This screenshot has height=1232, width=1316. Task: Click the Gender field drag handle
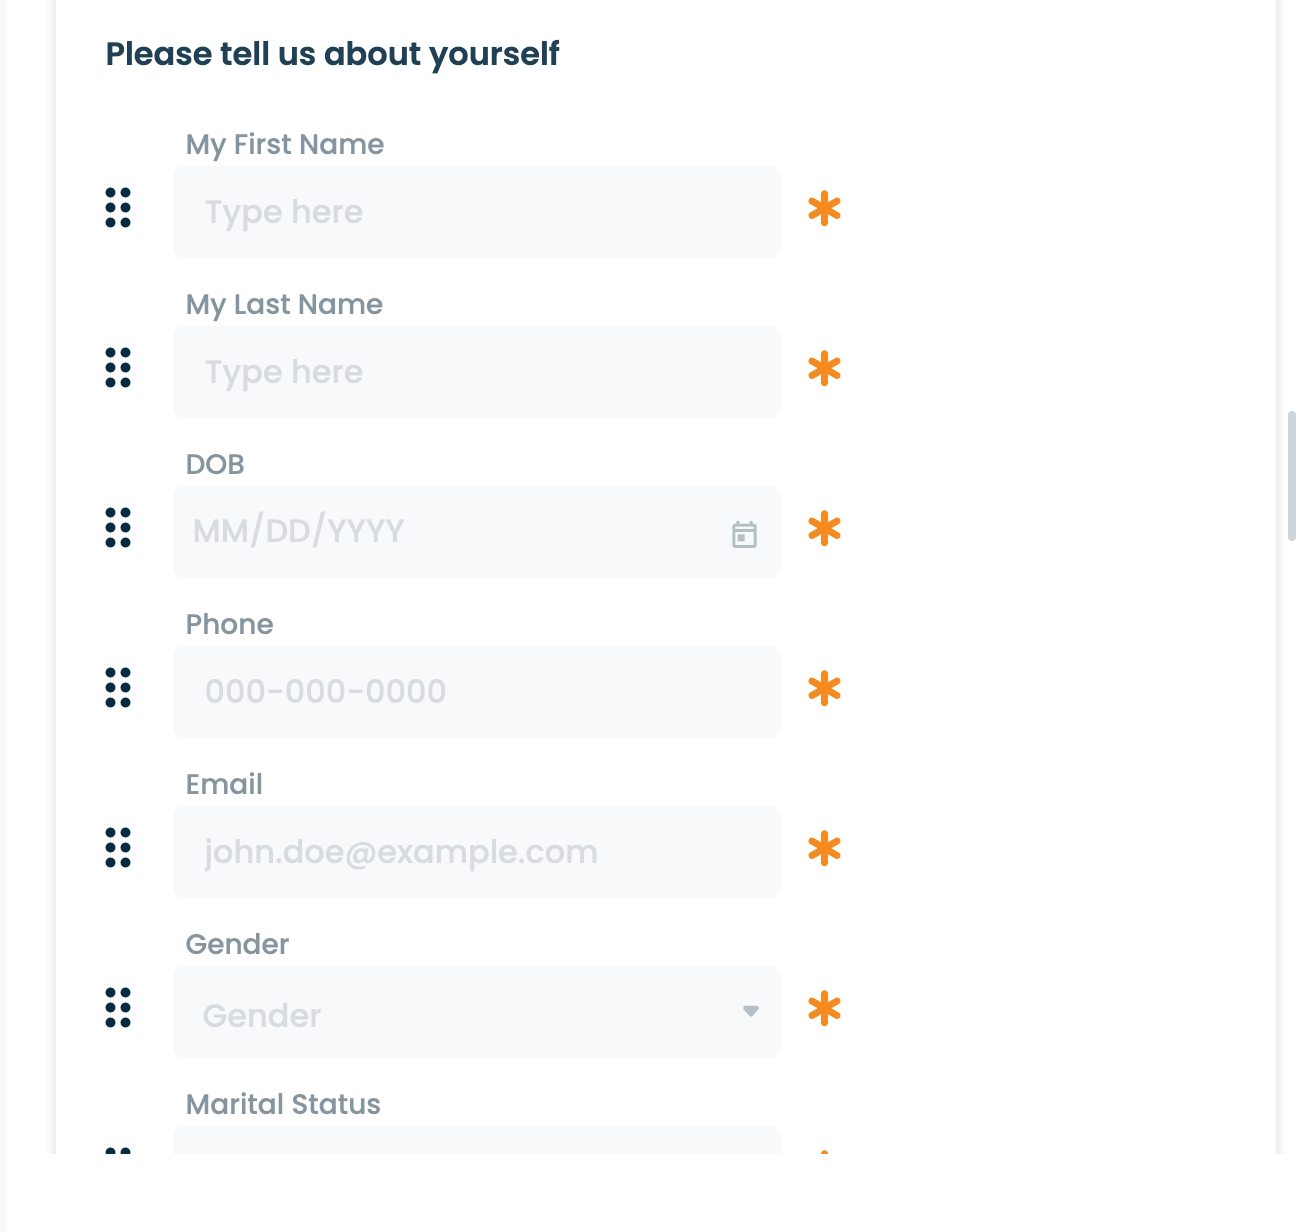tap(118, 1008)
